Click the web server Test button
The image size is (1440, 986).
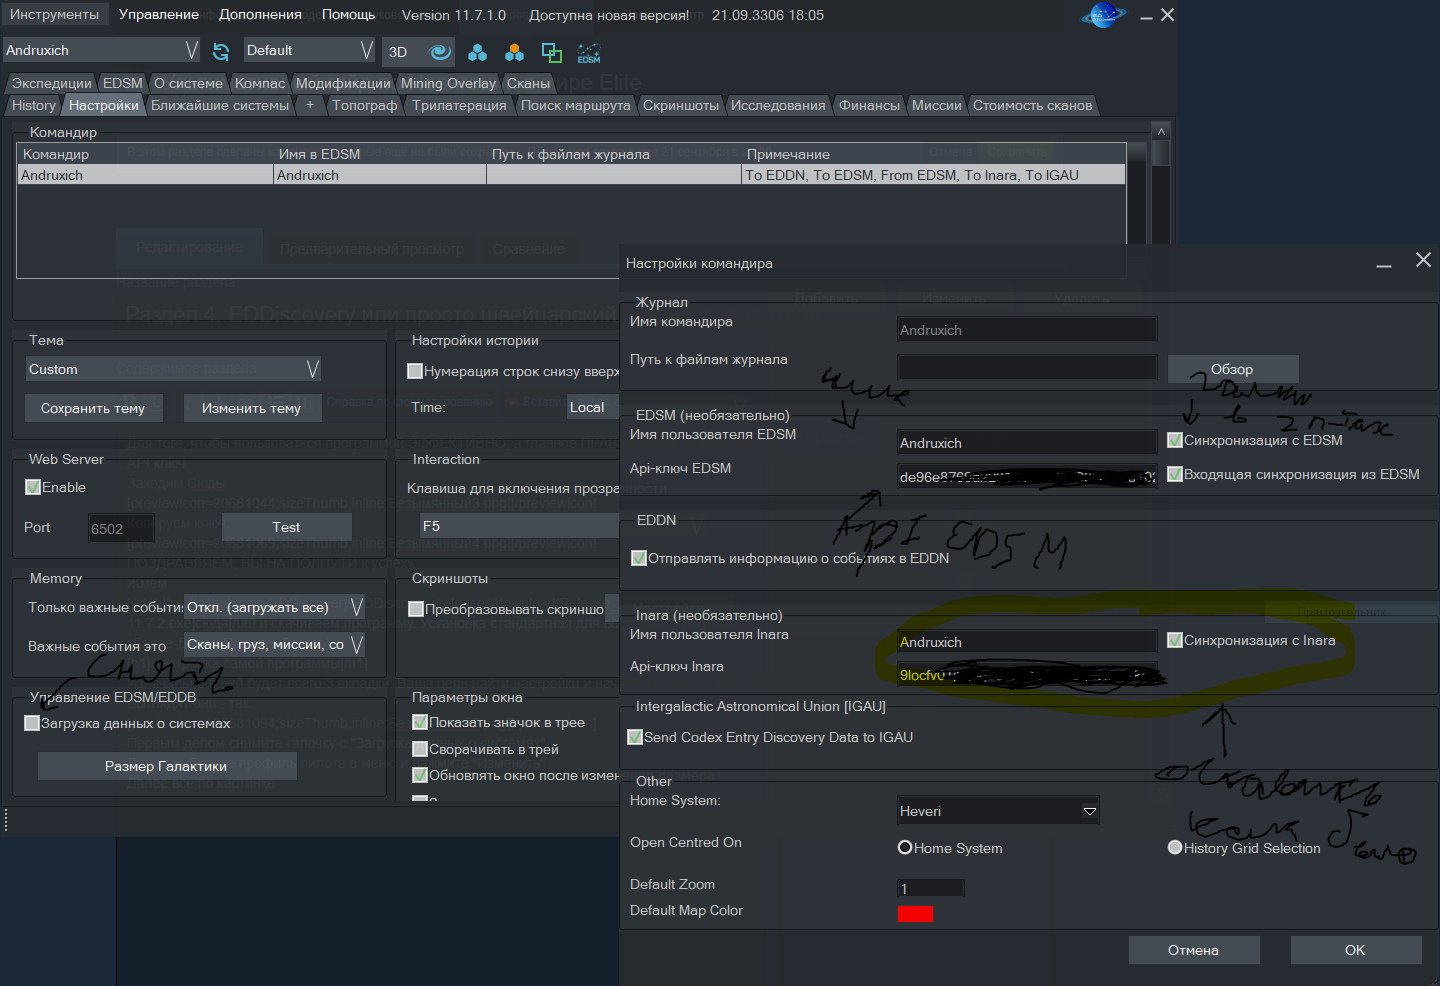point(286,527)
